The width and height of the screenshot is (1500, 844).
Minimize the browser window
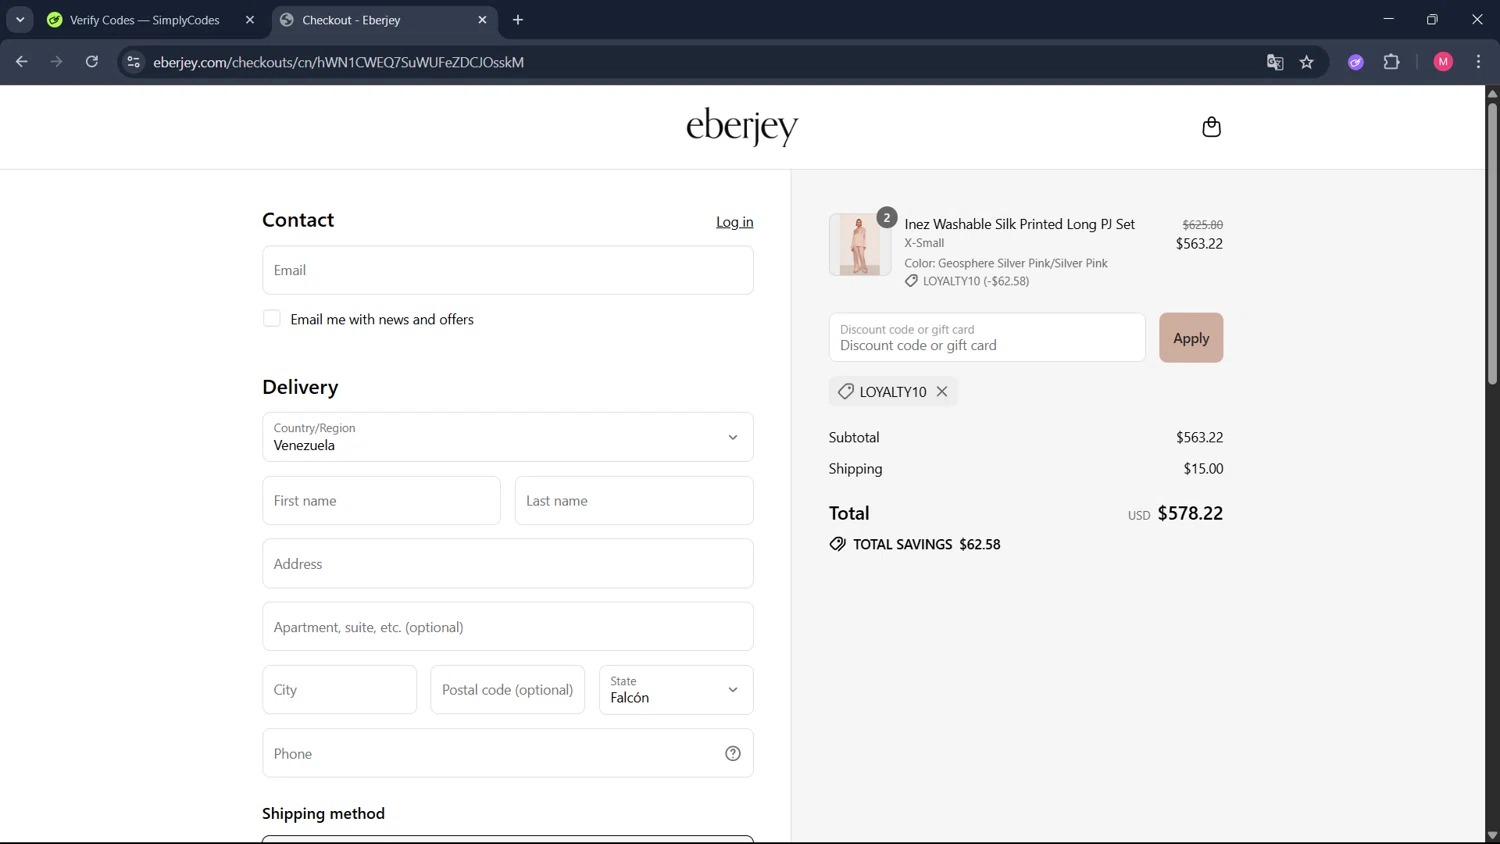tap(1388, 20)
